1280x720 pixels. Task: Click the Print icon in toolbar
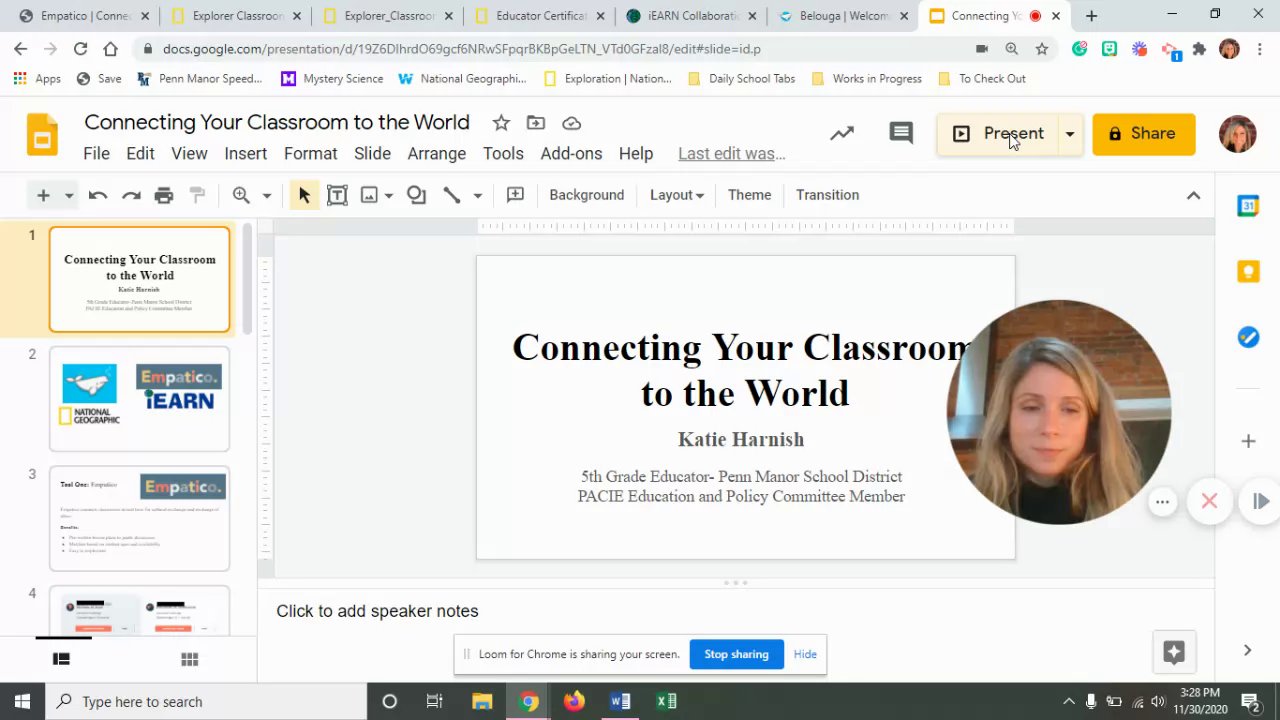164,195
